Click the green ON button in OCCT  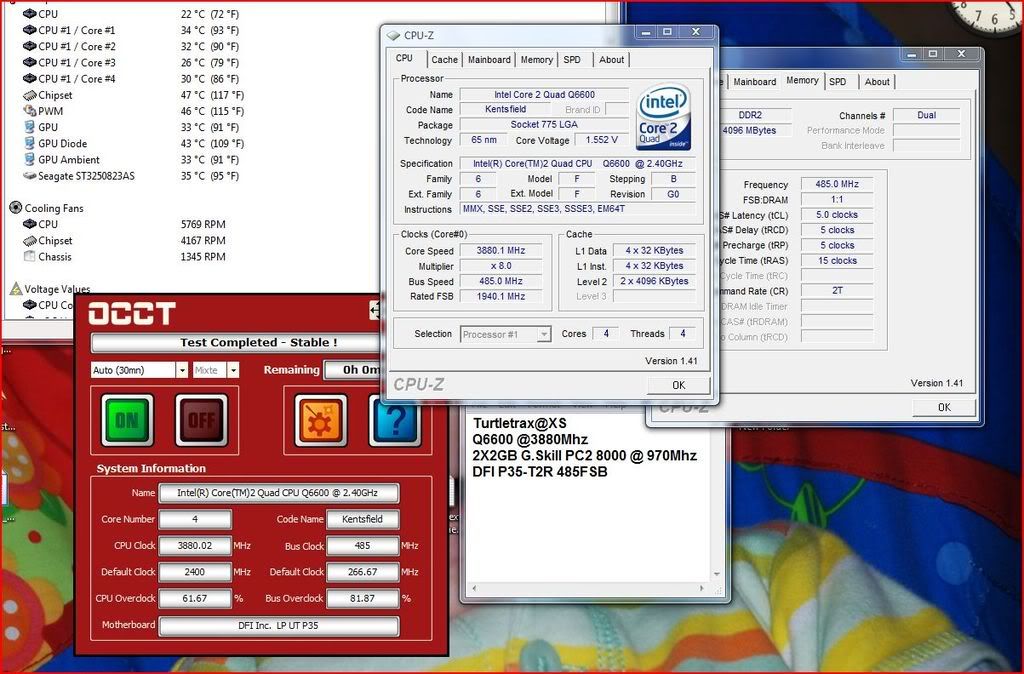127,420
